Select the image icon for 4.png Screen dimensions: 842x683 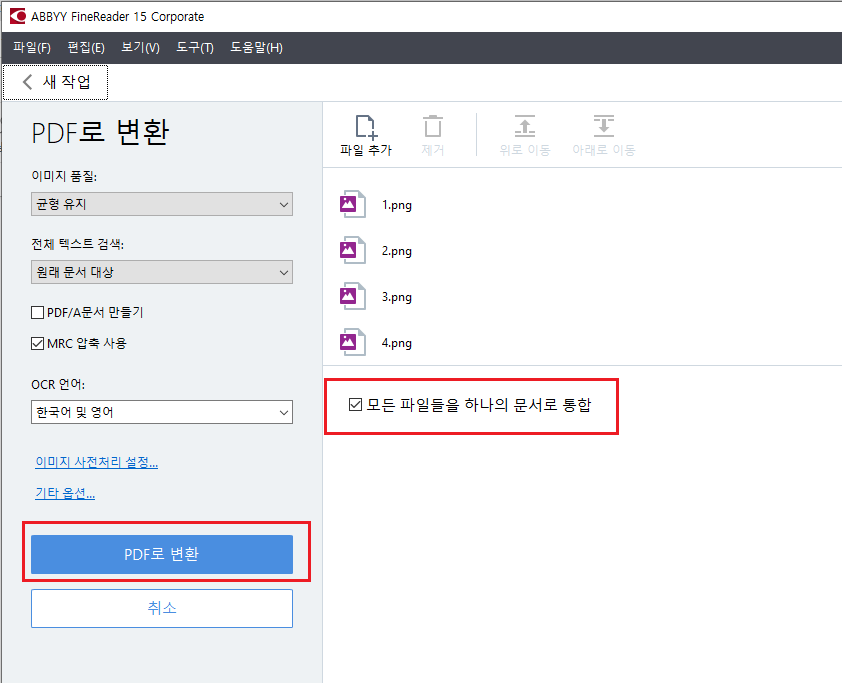[x=353, y=343]
